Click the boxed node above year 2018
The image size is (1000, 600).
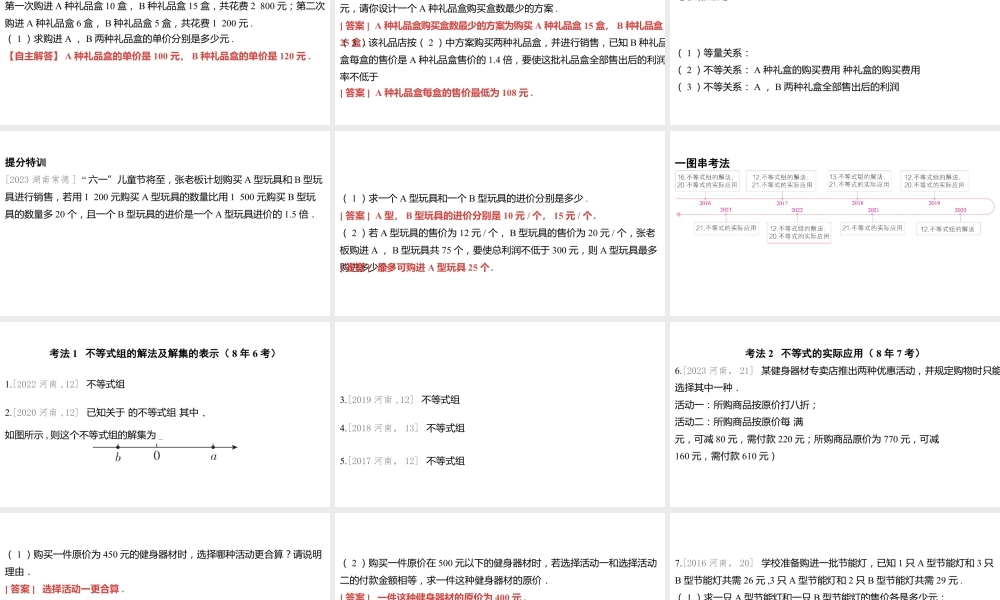(858, 180)
